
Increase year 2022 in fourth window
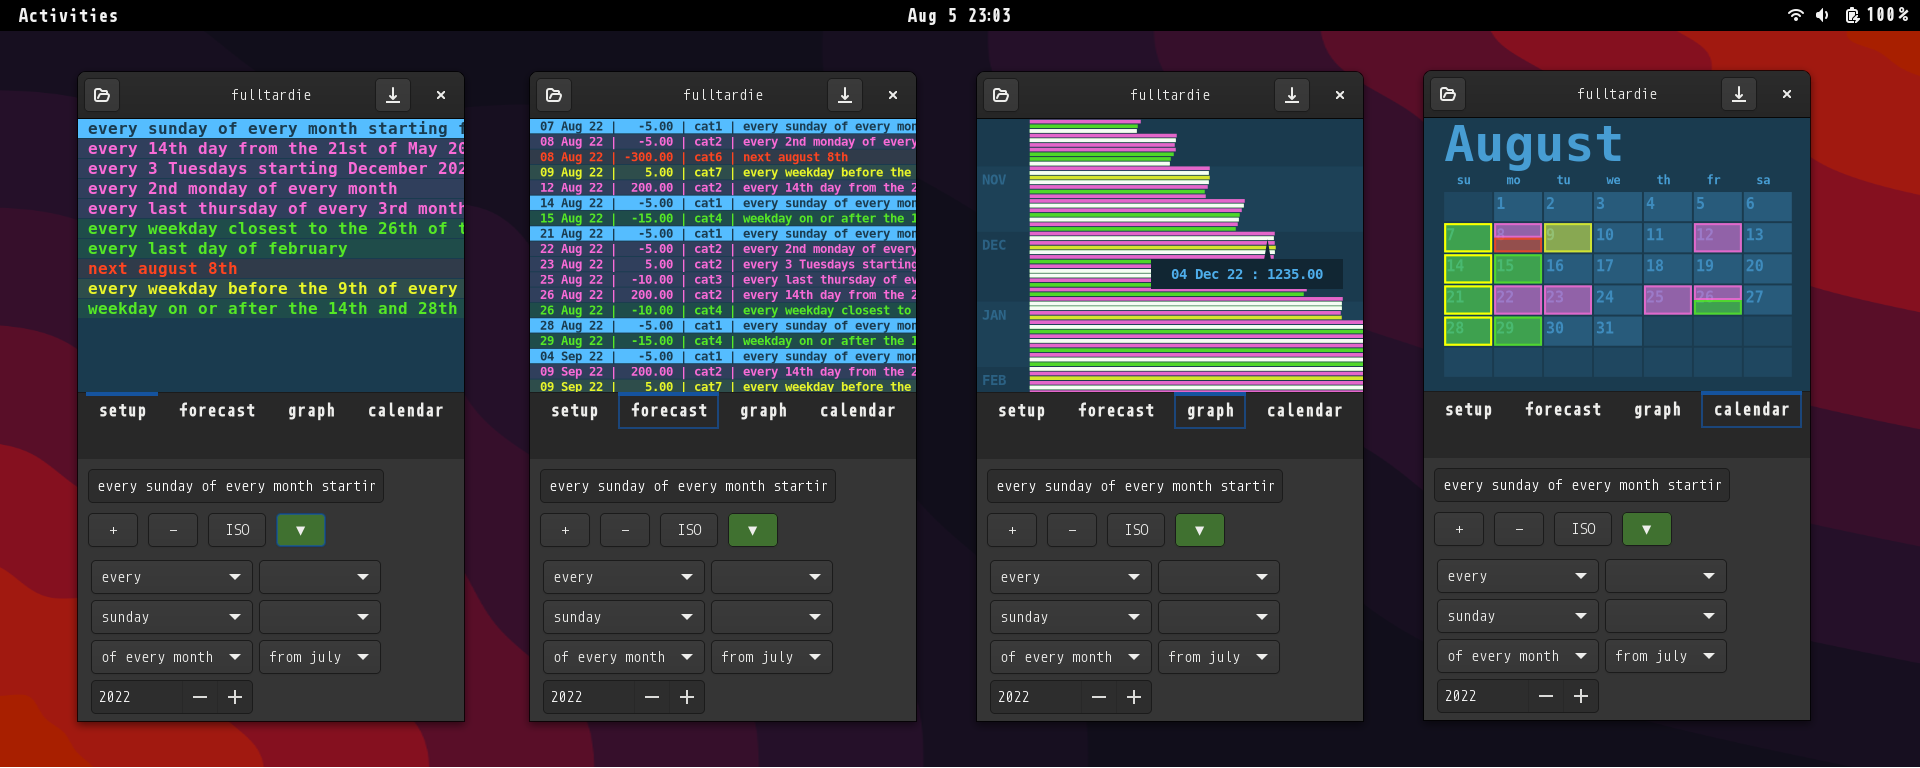pyautogui.click(x=1581, y=696)
